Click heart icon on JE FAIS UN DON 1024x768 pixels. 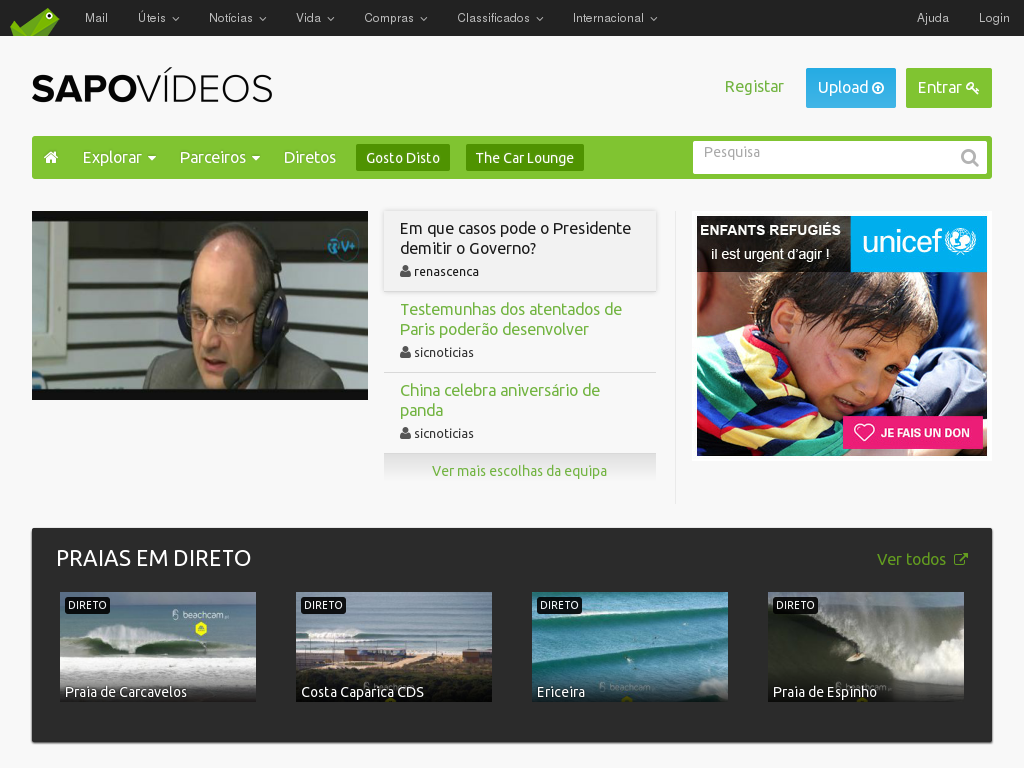[866, 432]
